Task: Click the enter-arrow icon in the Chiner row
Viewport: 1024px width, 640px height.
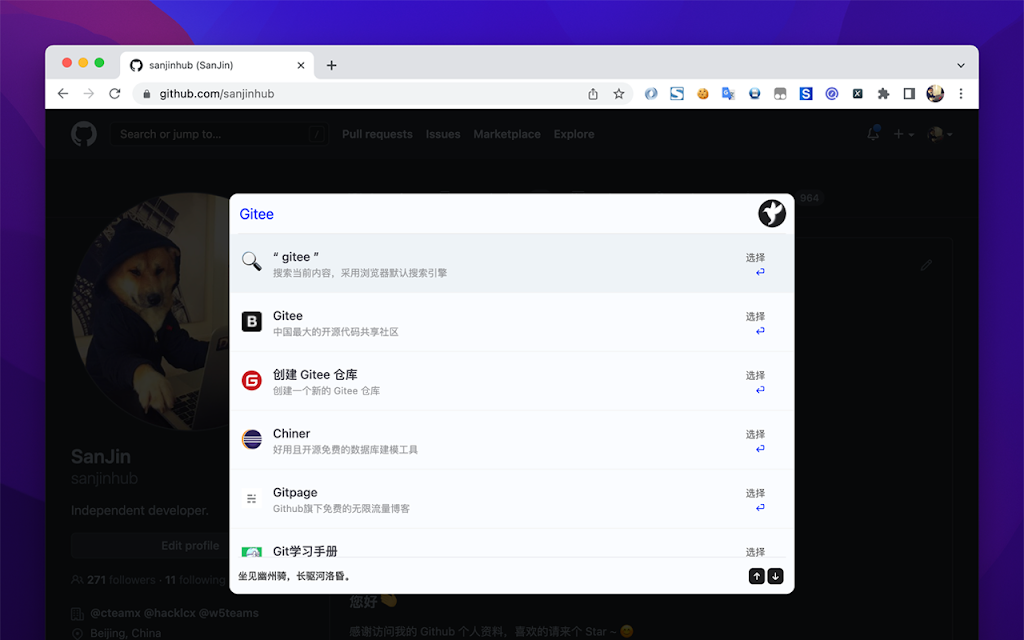Action: [760, 449]
